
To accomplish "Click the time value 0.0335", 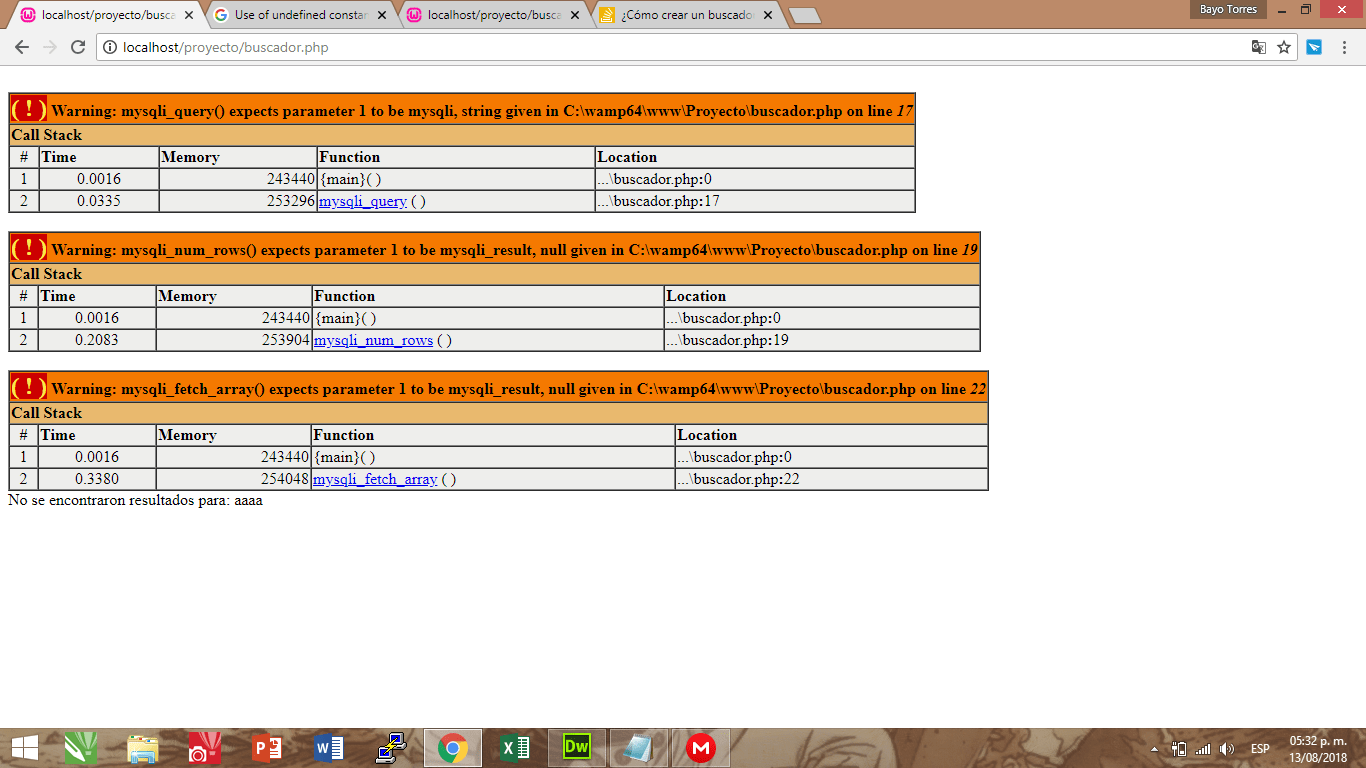I will (x=99, y=201).
